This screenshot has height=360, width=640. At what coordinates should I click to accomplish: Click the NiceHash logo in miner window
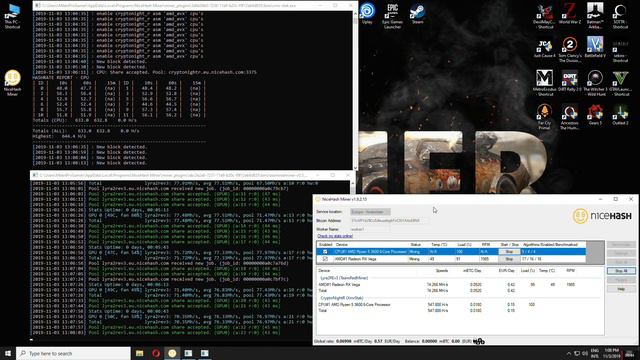pyautogui.click(x=602, y=216)
